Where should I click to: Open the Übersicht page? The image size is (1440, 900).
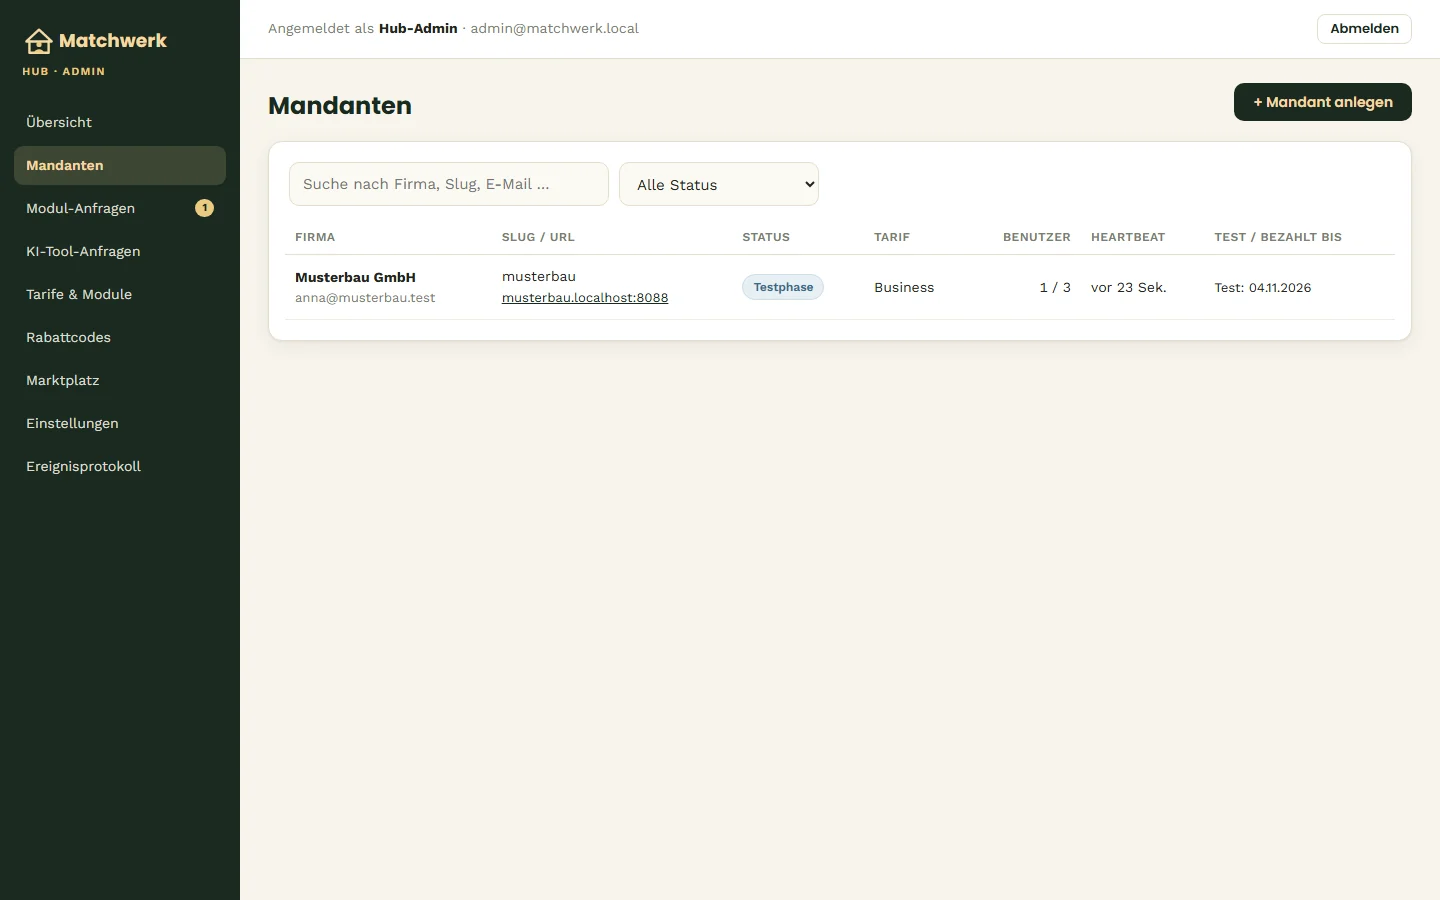pyautogui.click(x=120, y=122)
